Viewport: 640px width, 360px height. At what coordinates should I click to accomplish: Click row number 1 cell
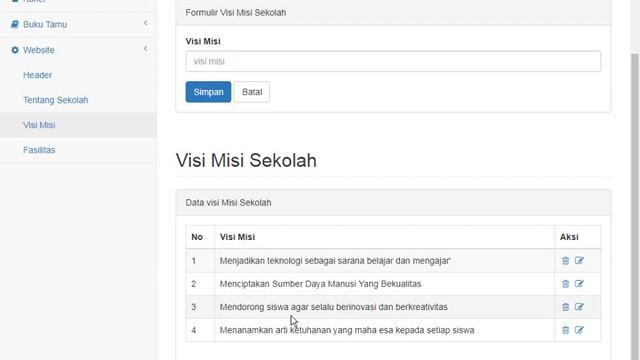(200, 260)
